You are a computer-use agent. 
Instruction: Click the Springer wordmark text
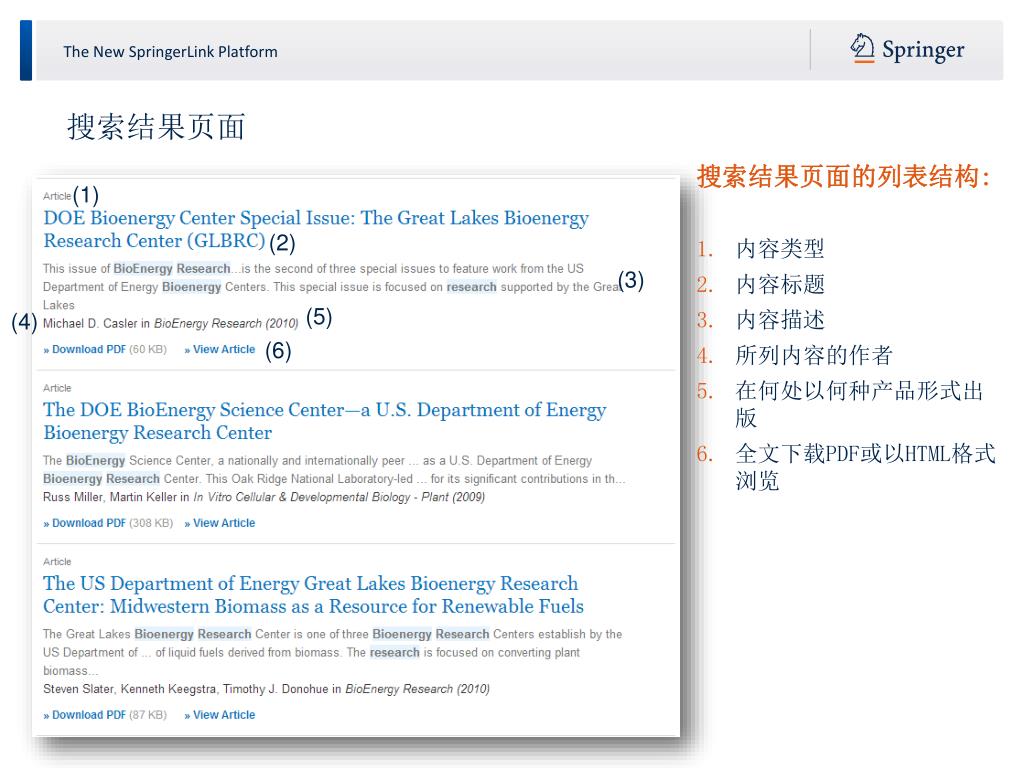(923, 50)
